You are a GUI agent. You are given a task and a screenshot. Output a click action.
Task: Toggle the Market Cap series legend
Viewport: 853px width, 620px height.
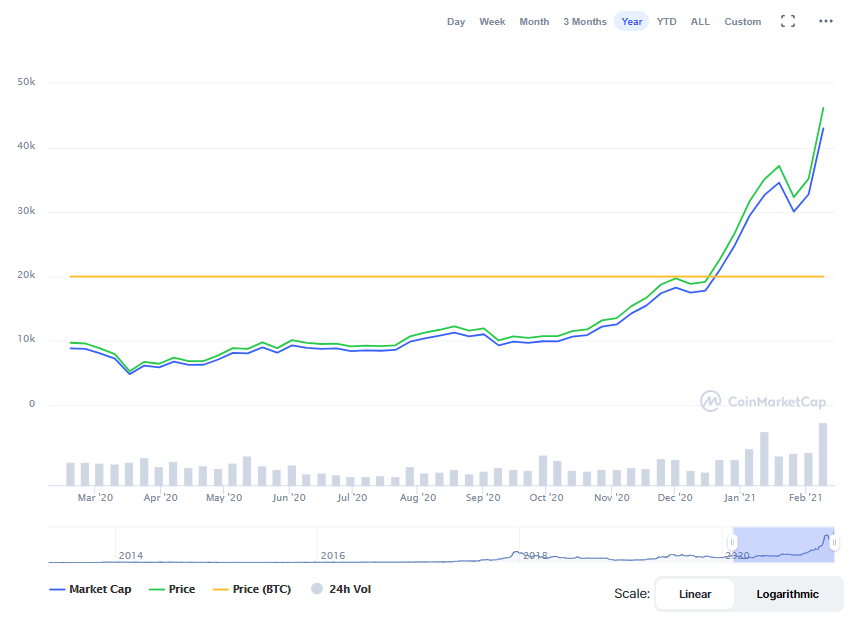tap(90, 589)
